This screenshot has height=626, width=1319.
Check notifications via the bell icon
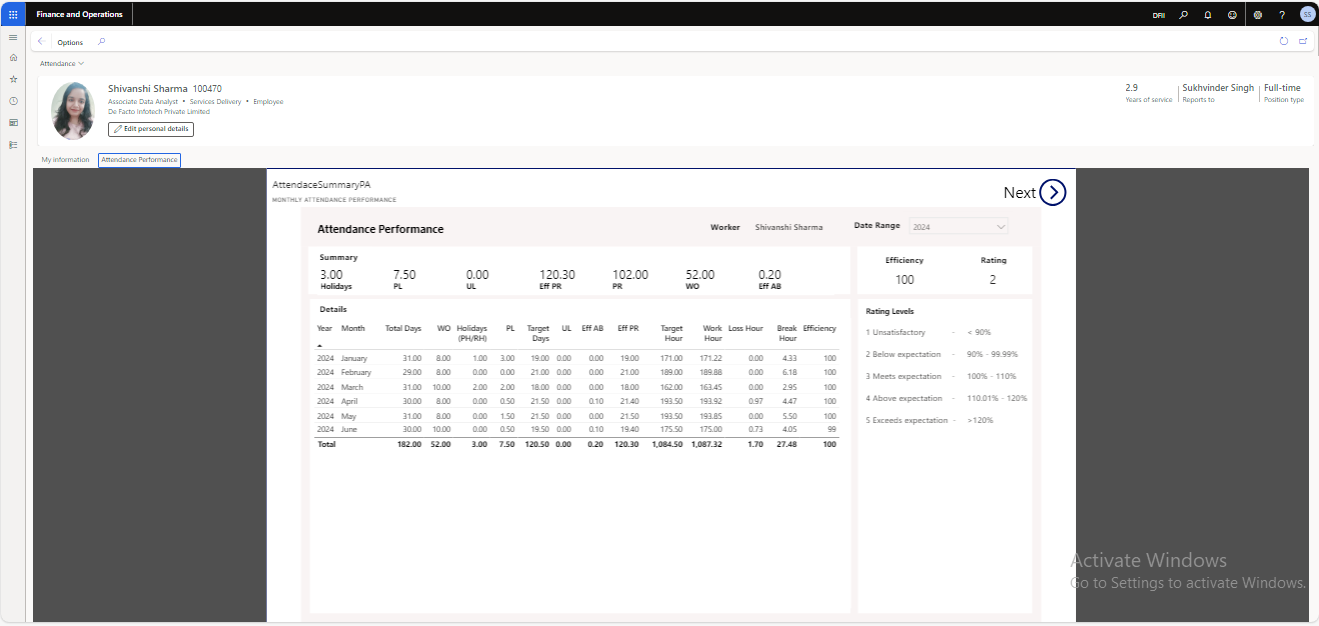[1207, 15]
